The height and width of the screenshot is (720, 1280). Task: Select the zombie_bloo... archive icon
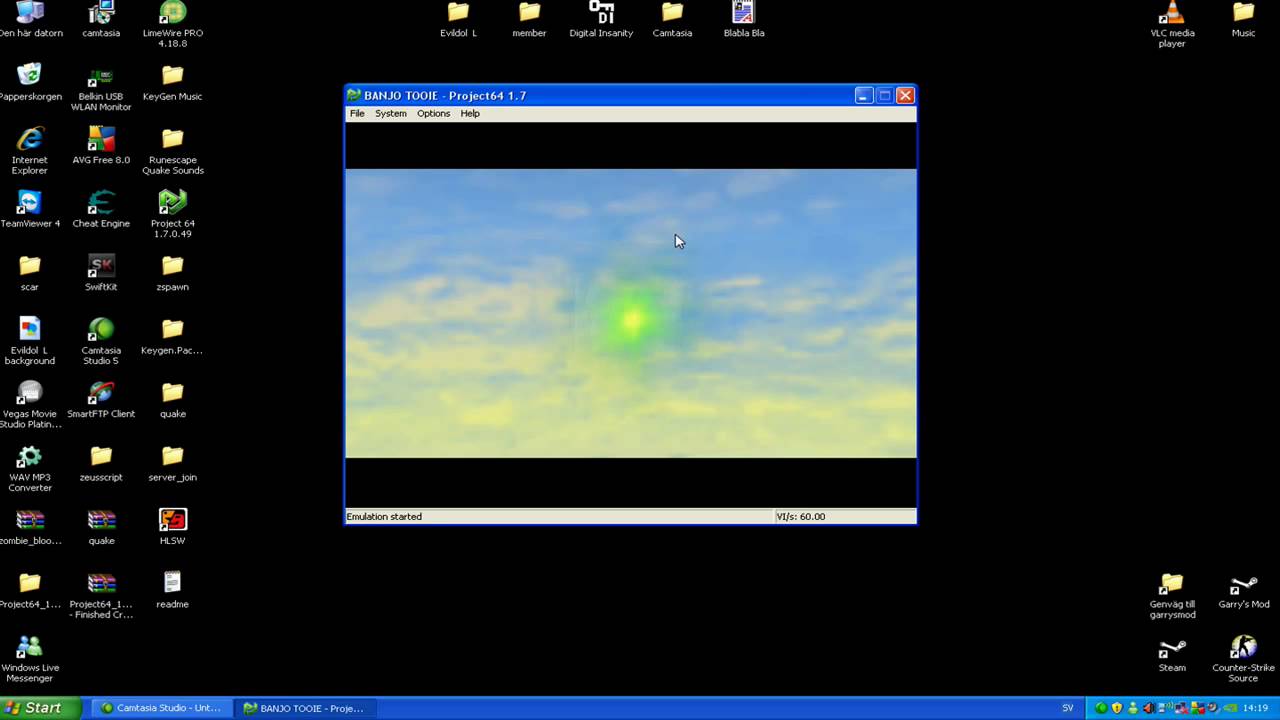pyautogui.click(x=29, y=526)
